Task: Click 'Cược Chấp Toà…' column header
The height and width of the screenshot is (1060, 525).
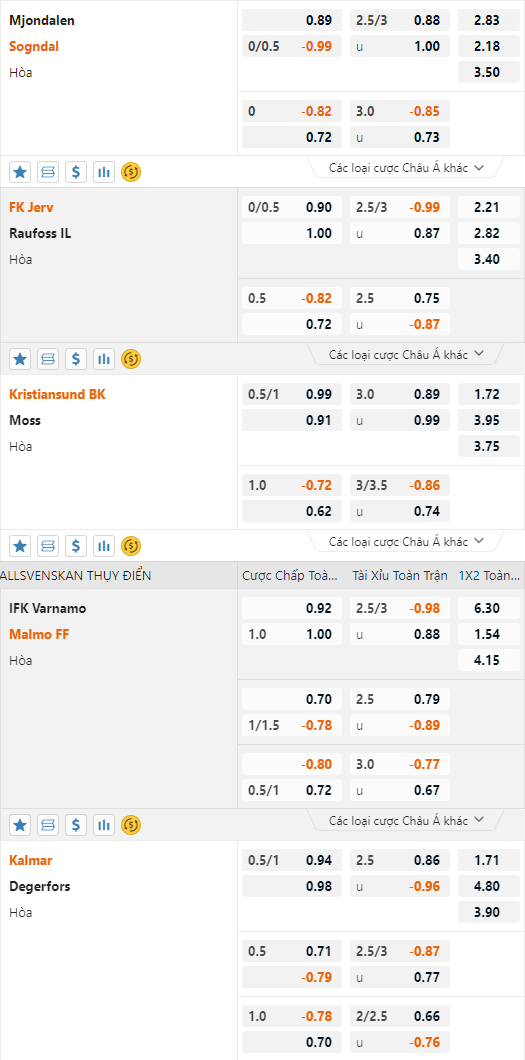Action: click(291, 576)
